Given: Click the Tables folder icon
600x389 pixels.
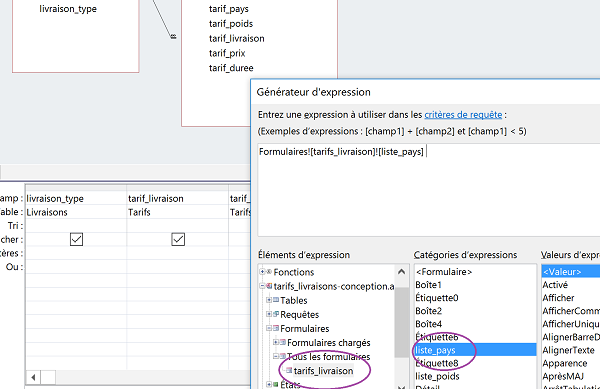Looking at the screenshot, I should pyautogui.click(x=276, y=300).
